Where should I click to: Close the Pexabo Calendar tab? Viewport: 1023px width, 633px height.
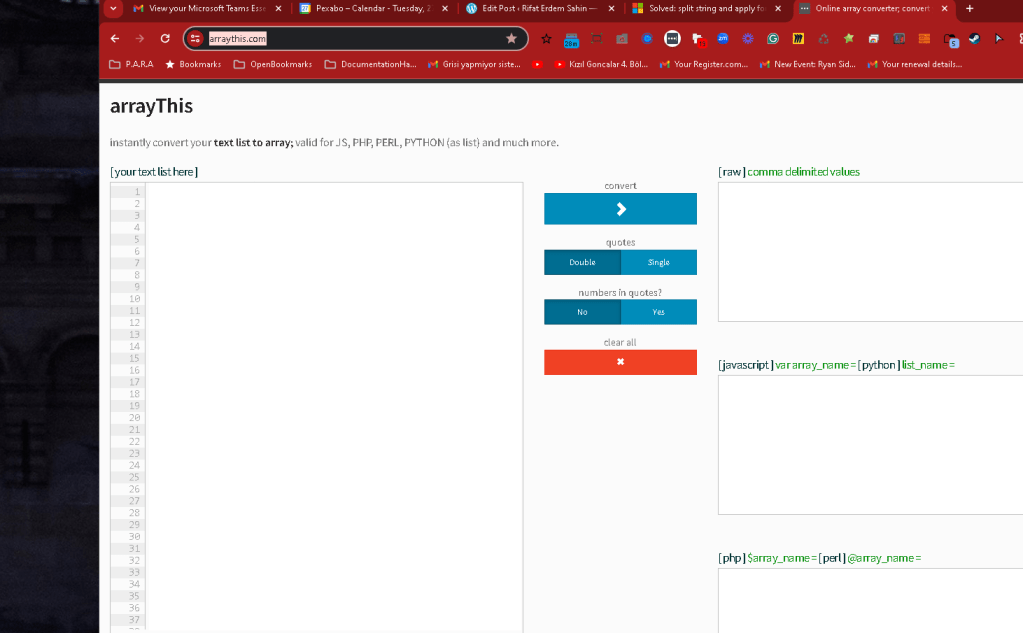point(445,8)
